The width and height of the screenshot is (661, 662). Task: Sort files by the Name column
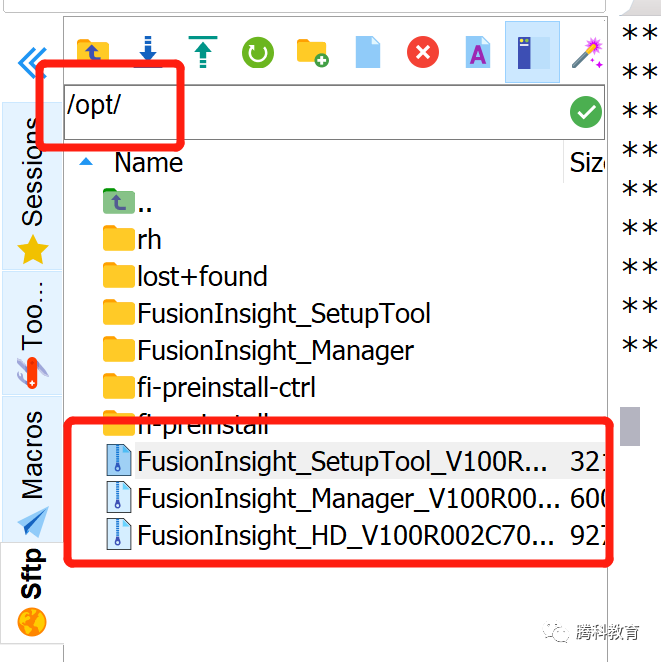pyautogui.click(x=149, y=162)
